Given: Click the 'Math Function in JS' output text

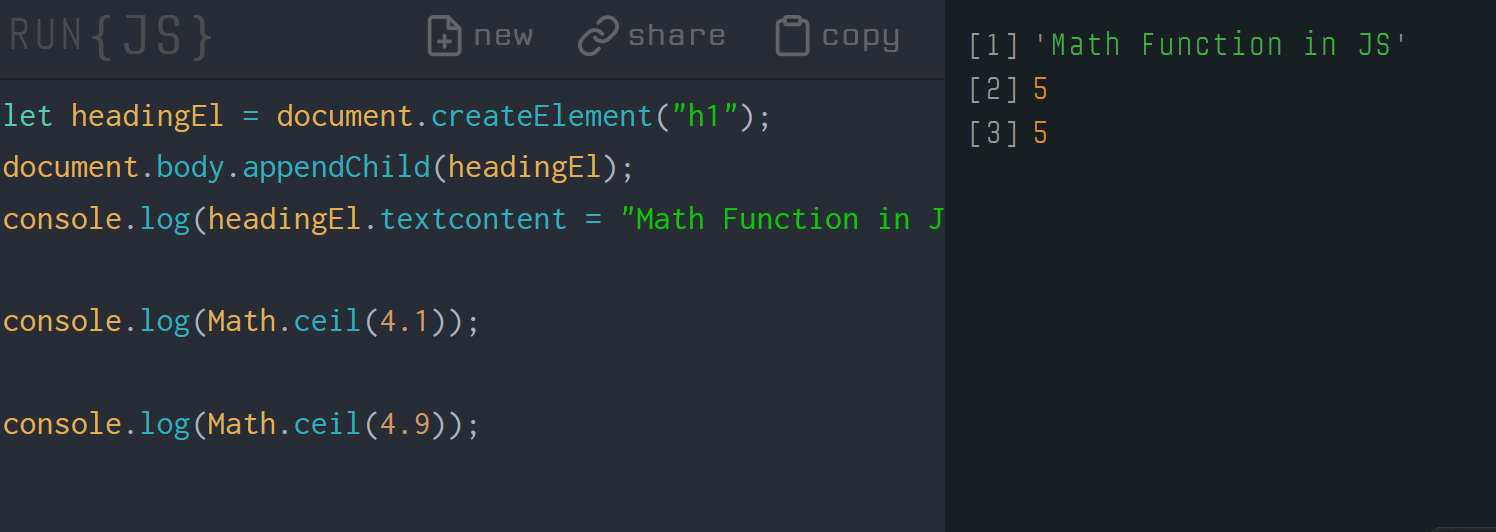Looking at the screenshot, I should click(1220, 45).
